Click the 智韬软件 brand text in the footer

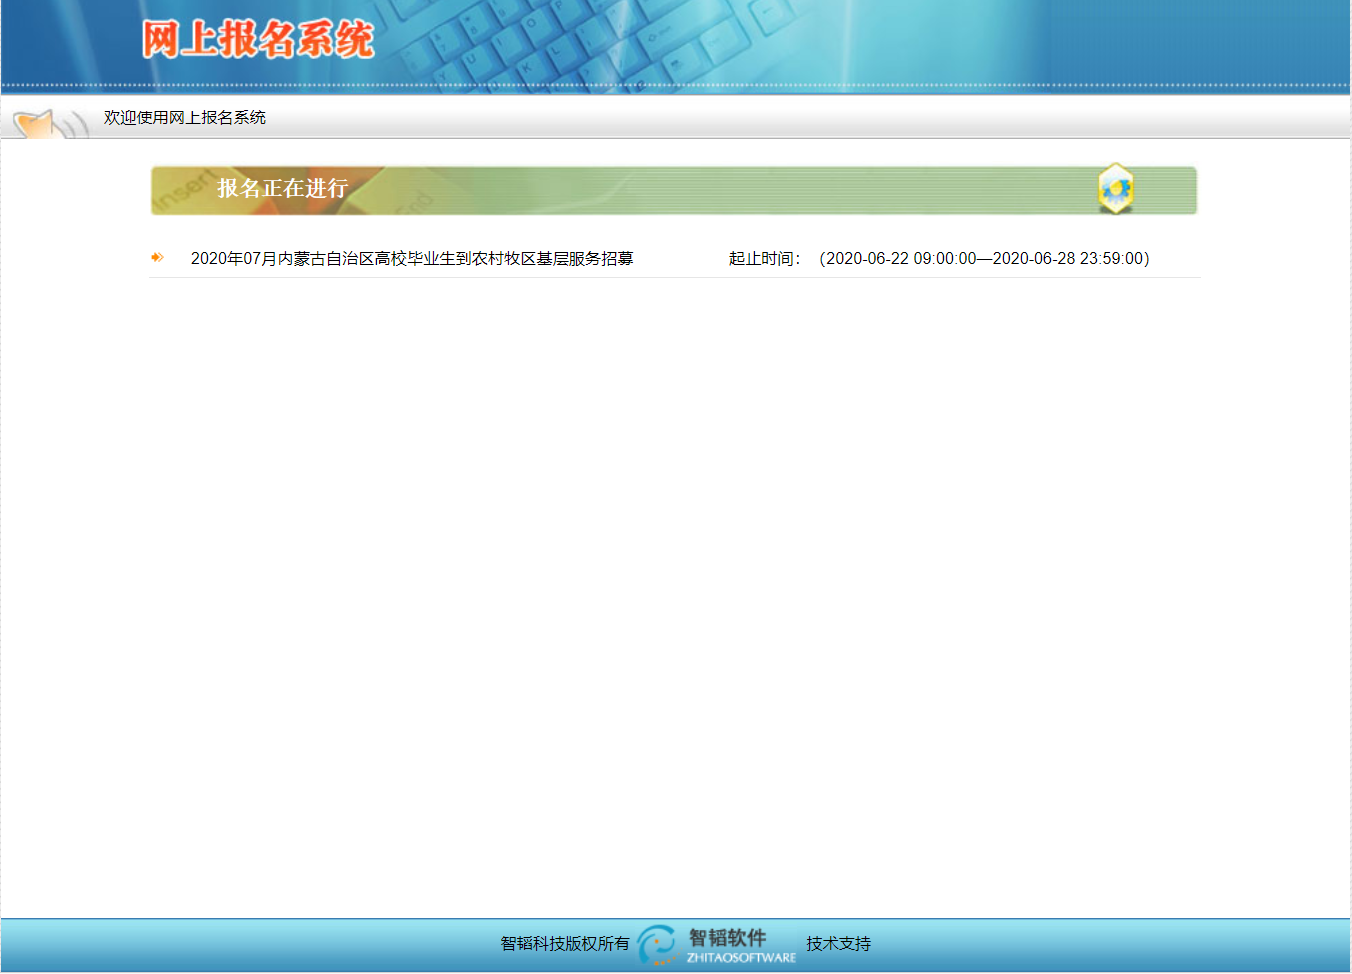pos(727,937)
